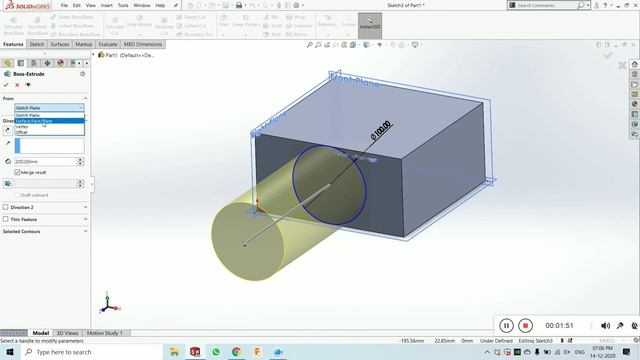Screen dimensions: 640x360
Task: Toggle the Merge result checkbox
Action: pyautogui.click(x=17, y=172)
